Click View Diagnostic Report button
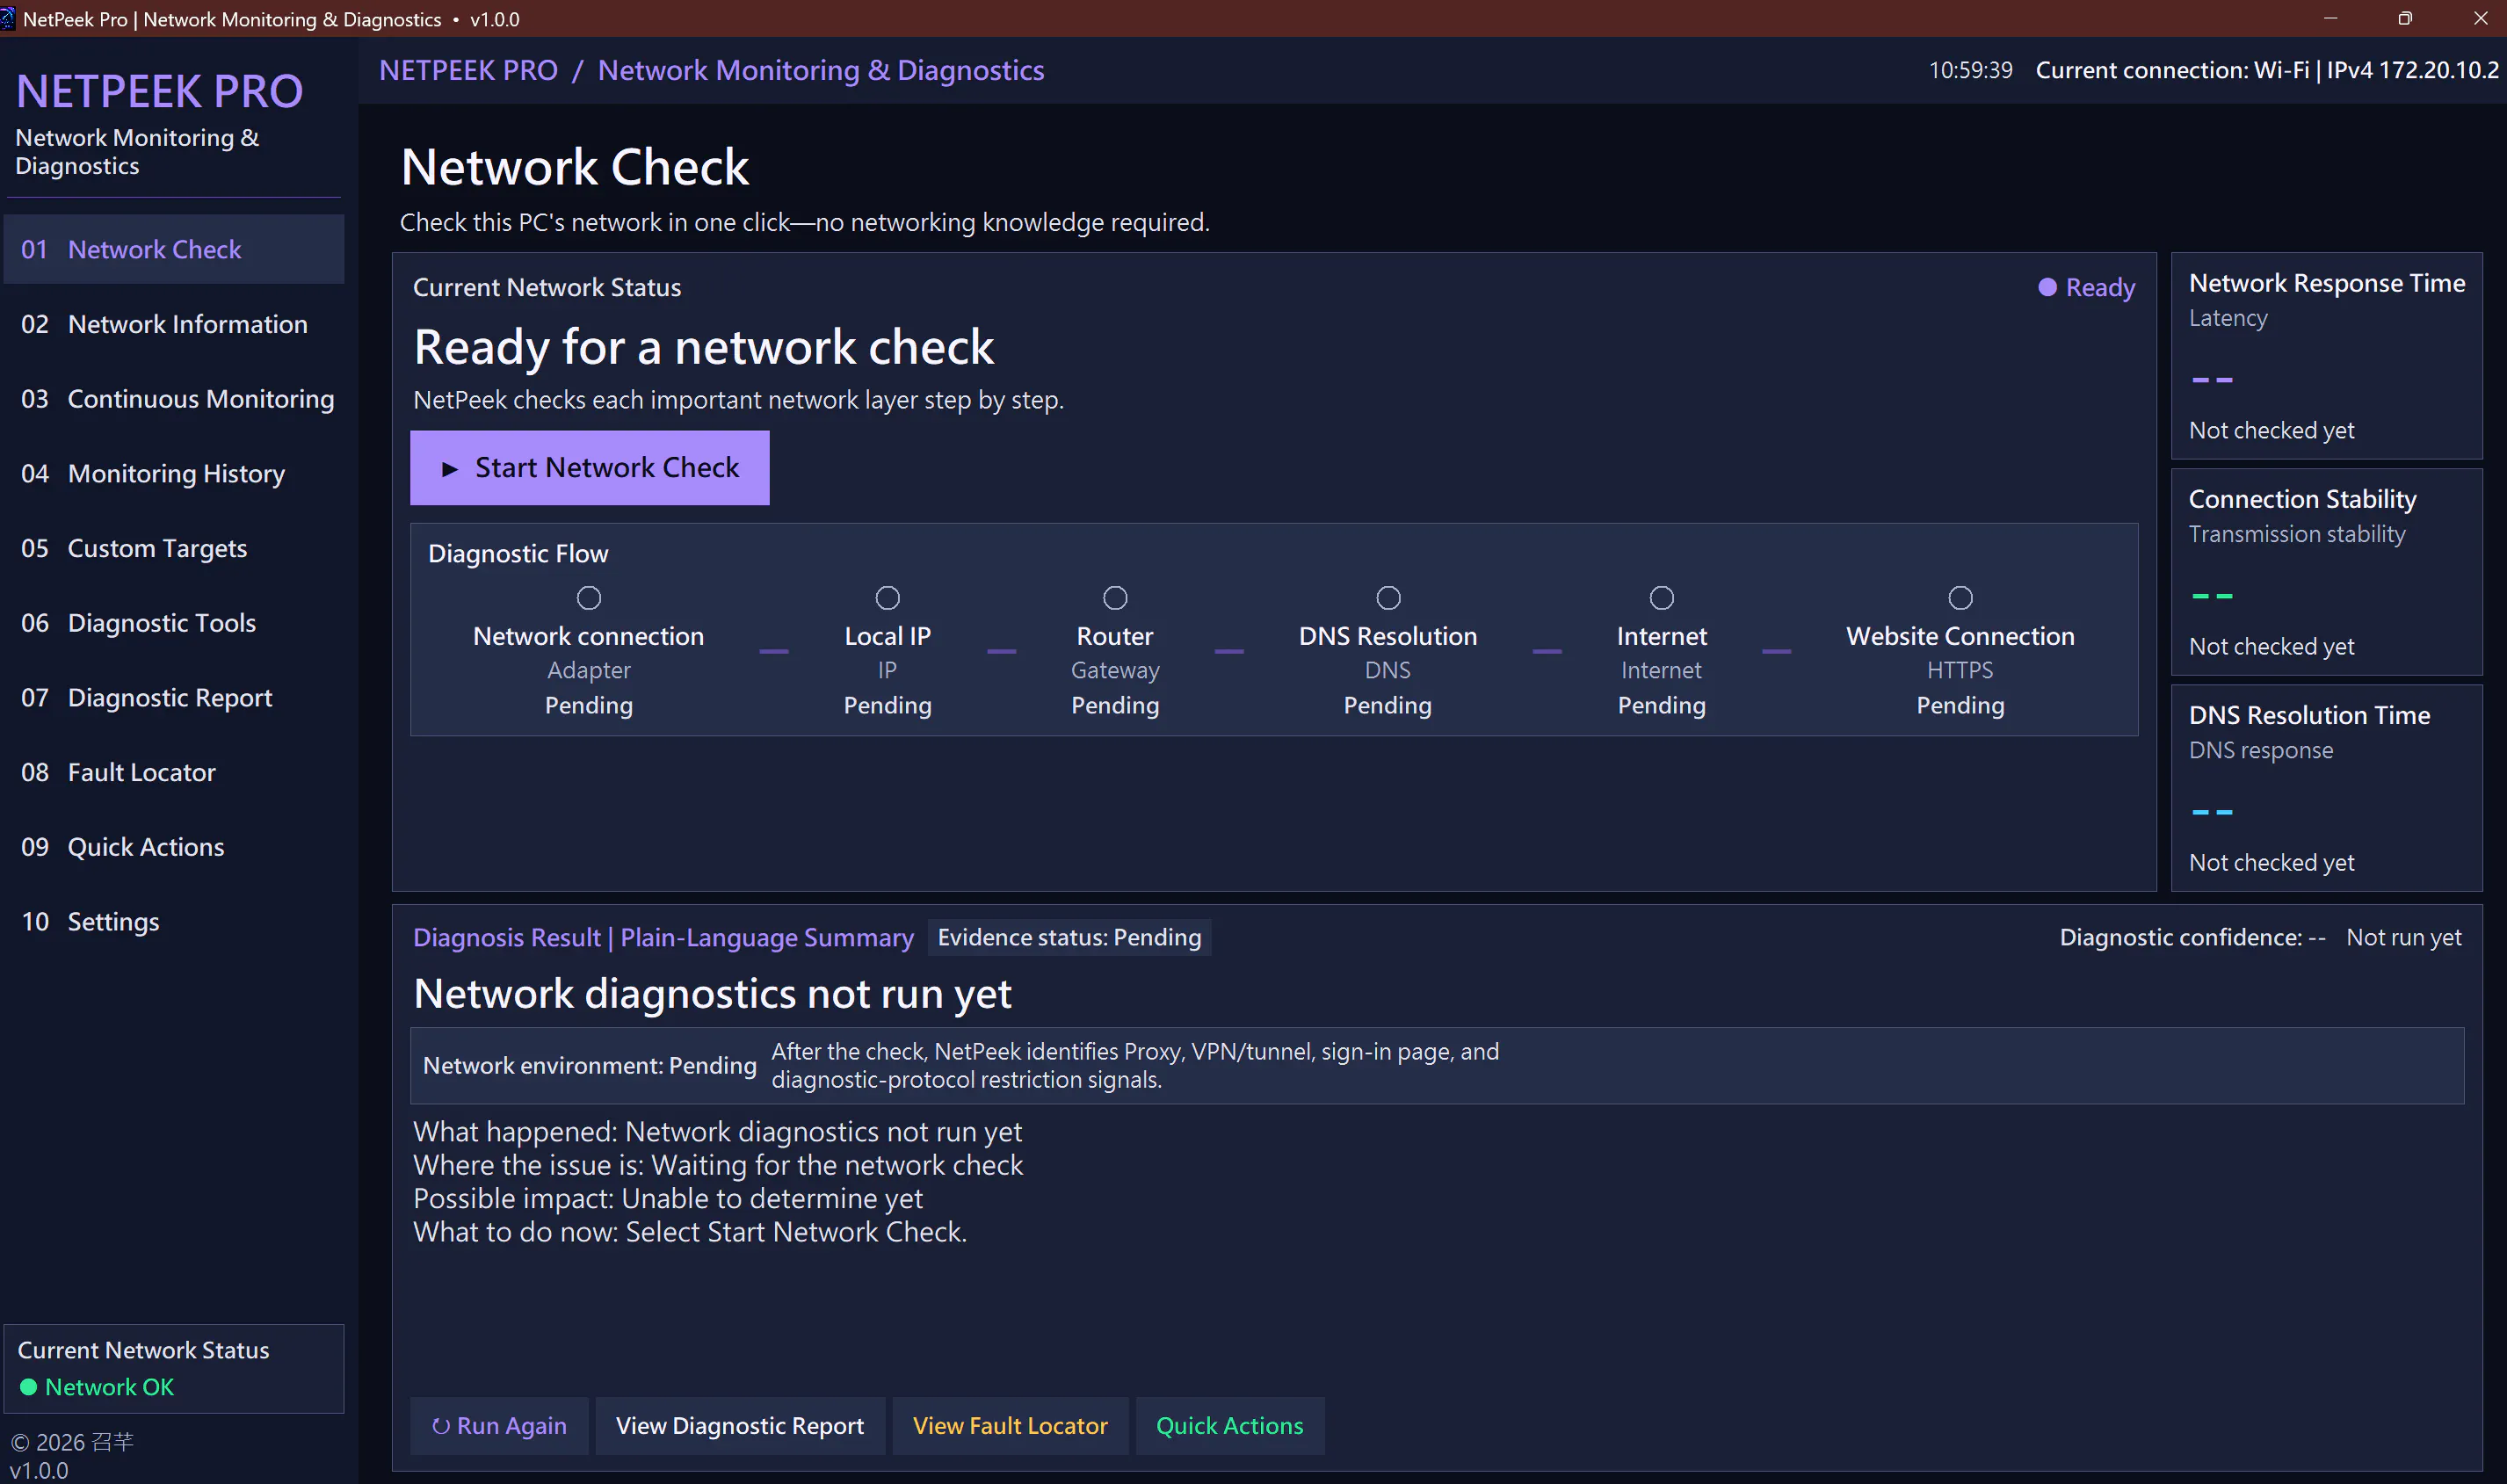The height and width of the screenshot is (1484, 2507). pyautogui.click(x=739, y=1425)
